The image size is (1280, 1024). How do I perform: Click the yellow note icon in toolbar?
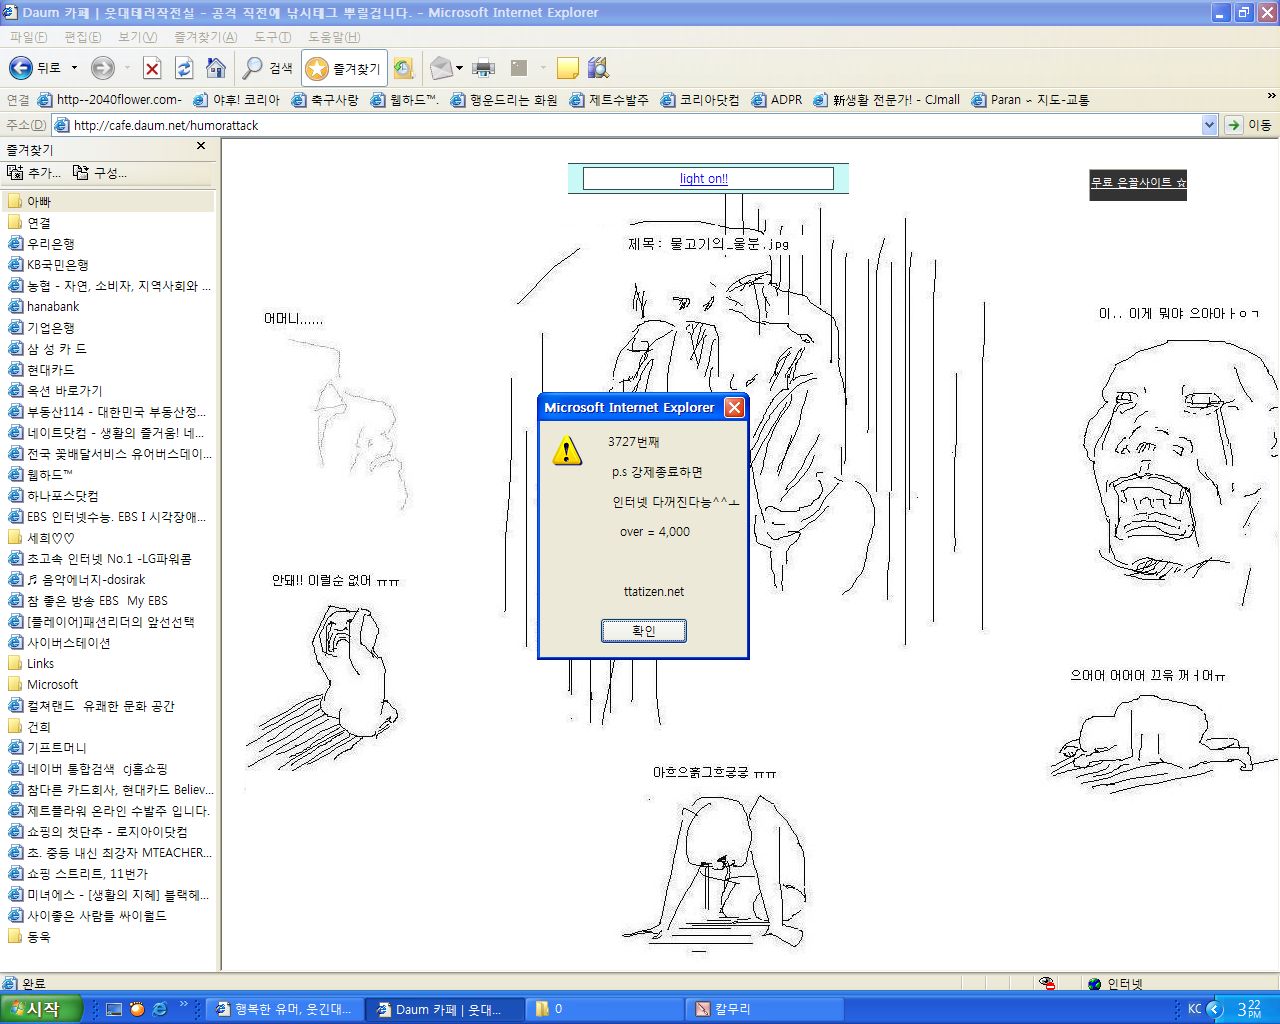(x=567, y=68)
